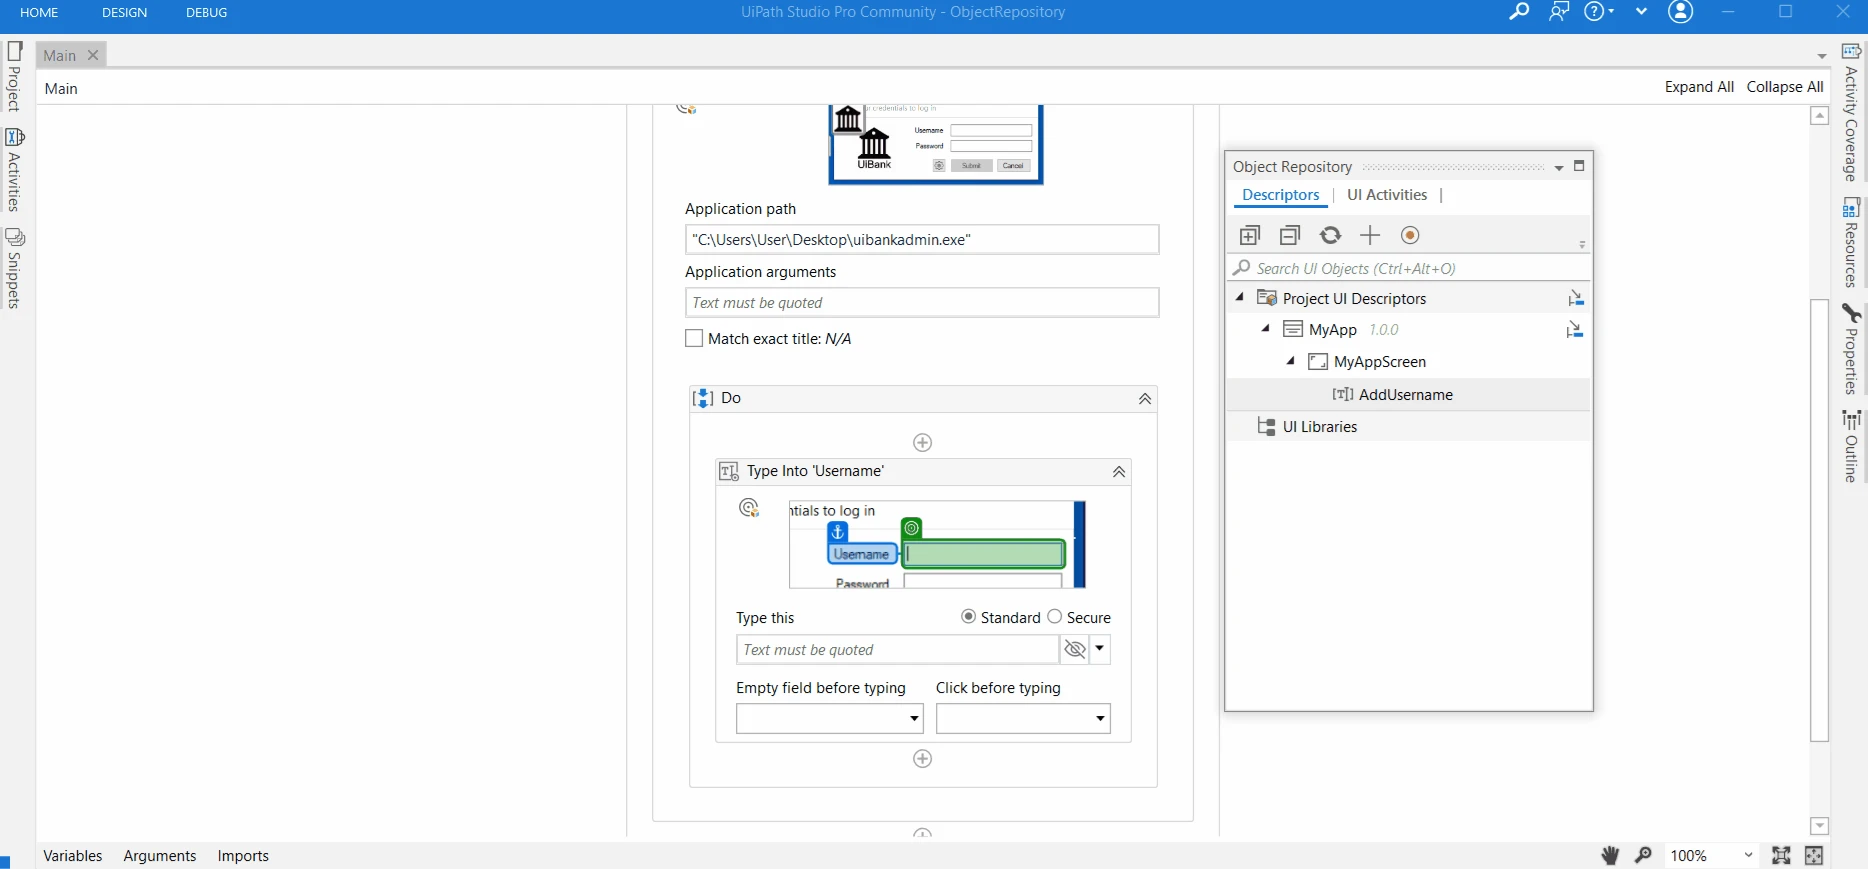
Task: Open the Snippets panel from left sidebar
Action: click(x=14, y=268)
